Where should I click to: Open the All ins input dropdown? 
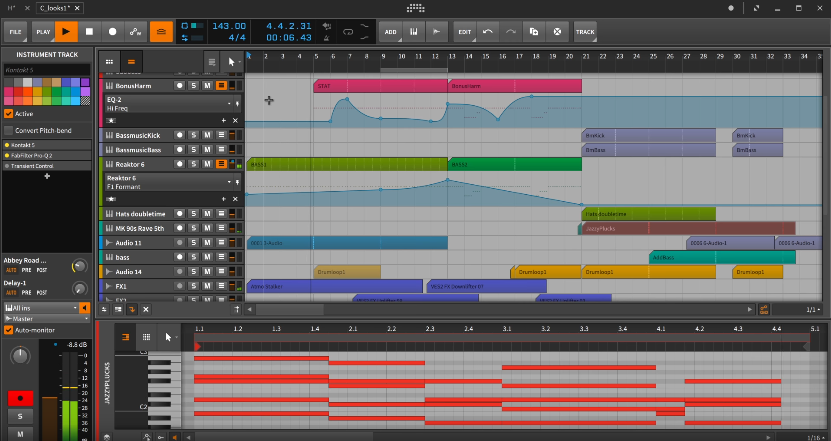[41, 308]
